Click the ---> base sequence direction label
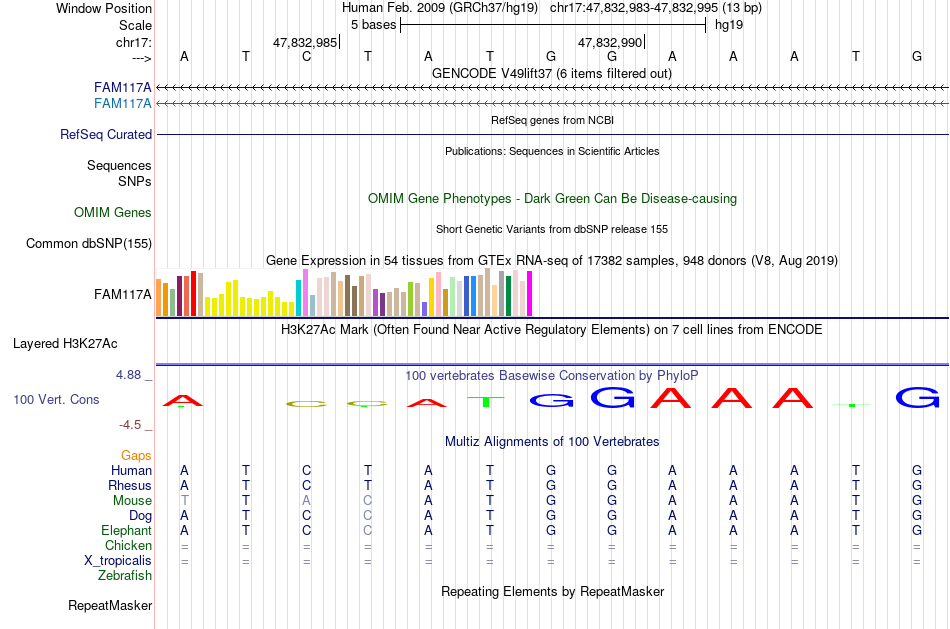This screenshot has width=950, height=629. pyautogui.click(x=141, y=58)
